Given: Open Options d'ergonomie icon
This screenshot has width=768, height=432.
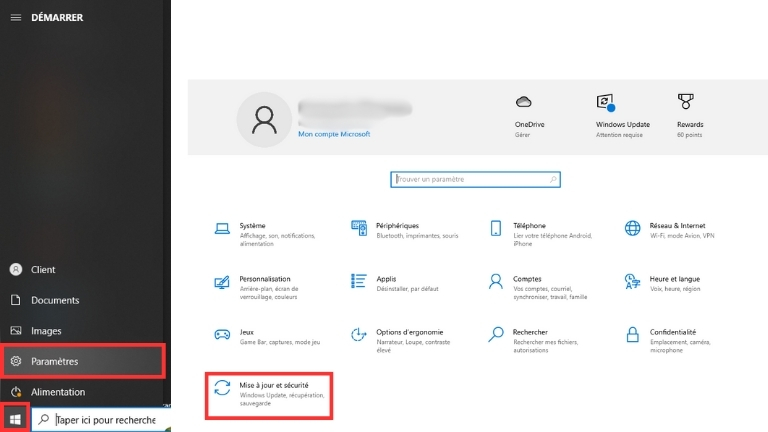Looking at the screenshot, I should tap(359, 335).
